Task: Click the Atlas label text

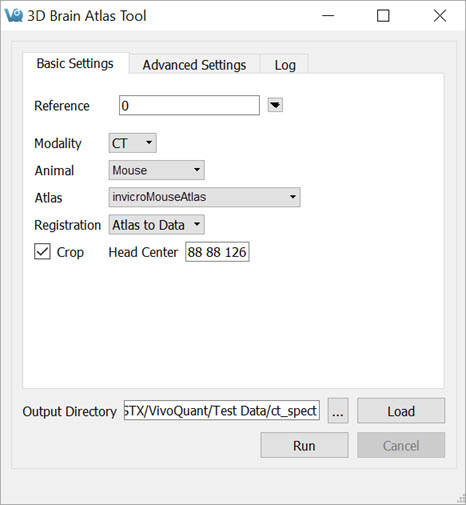Action: (48, 198)
